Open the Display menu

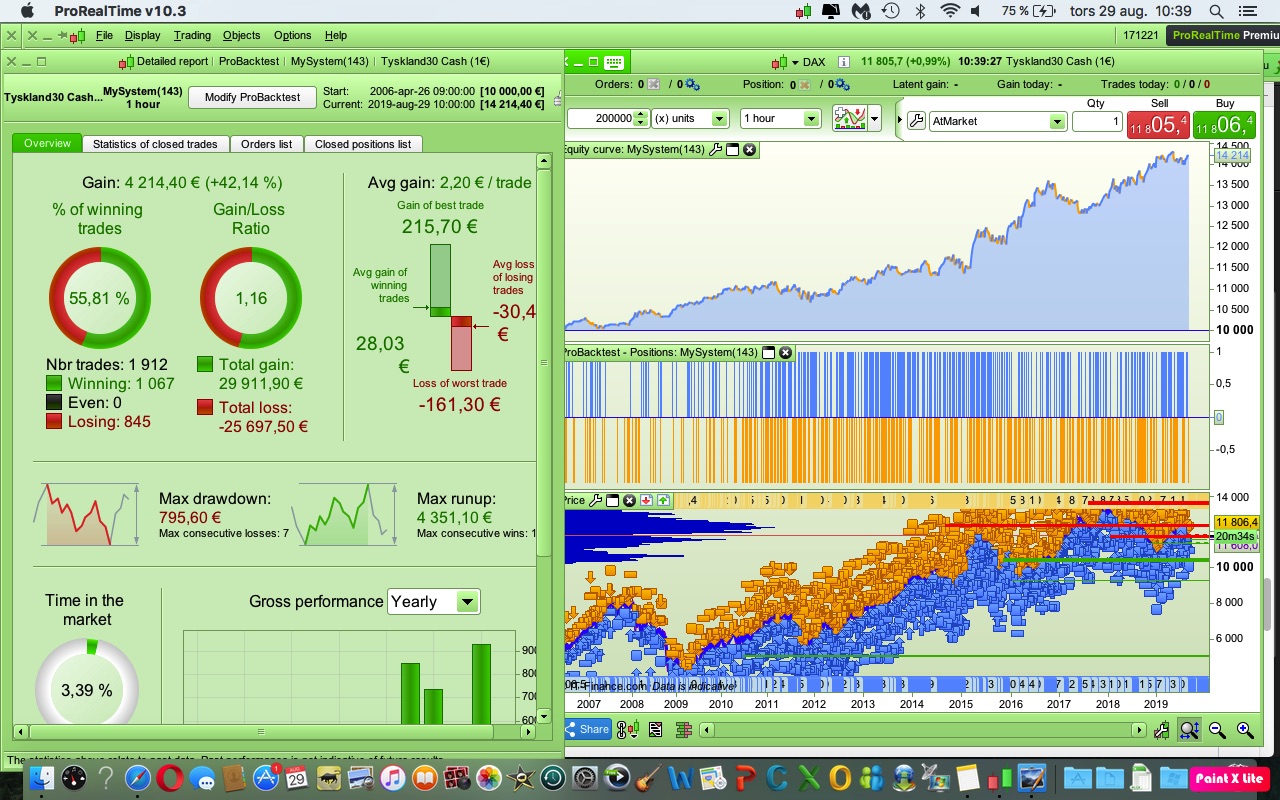pos(142,35)
